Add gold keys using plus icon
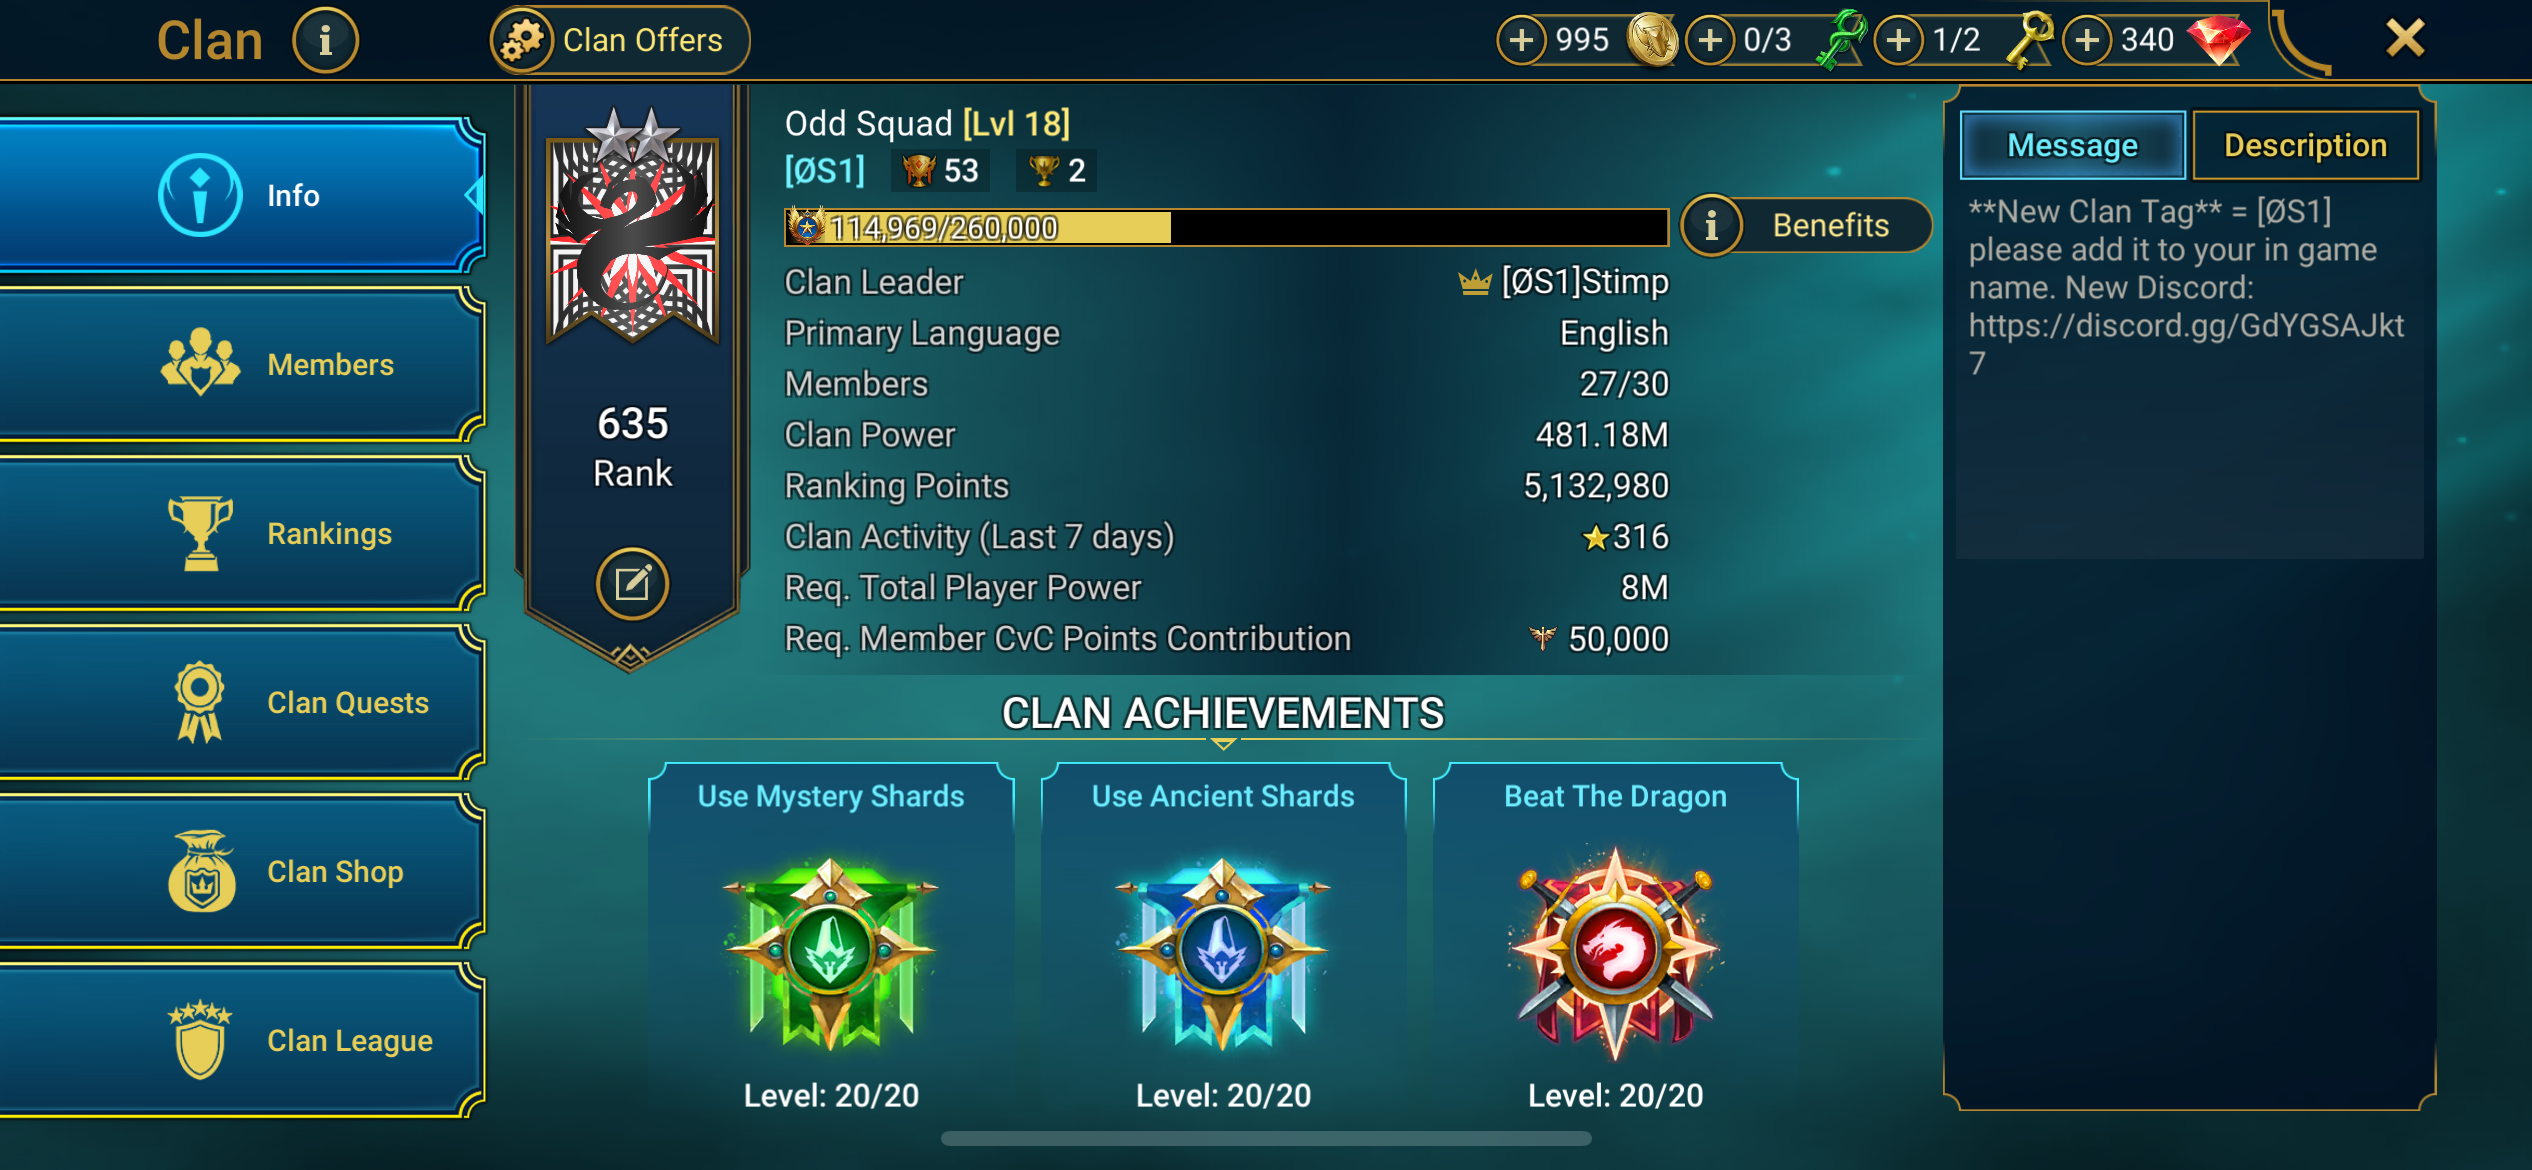The image size is (2532, 1170). 1898,40
